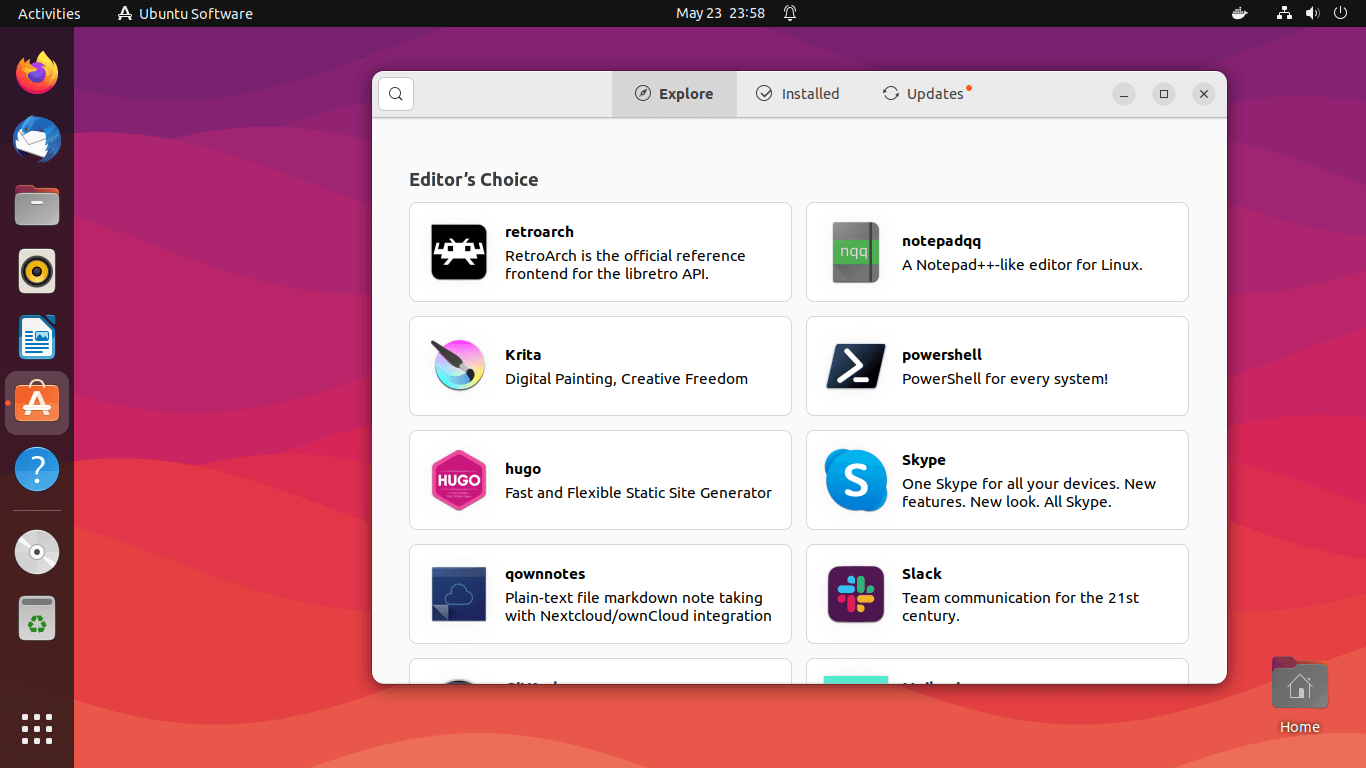
Task: Click the volume speaker indicator
Action: tap(1313, 13)
